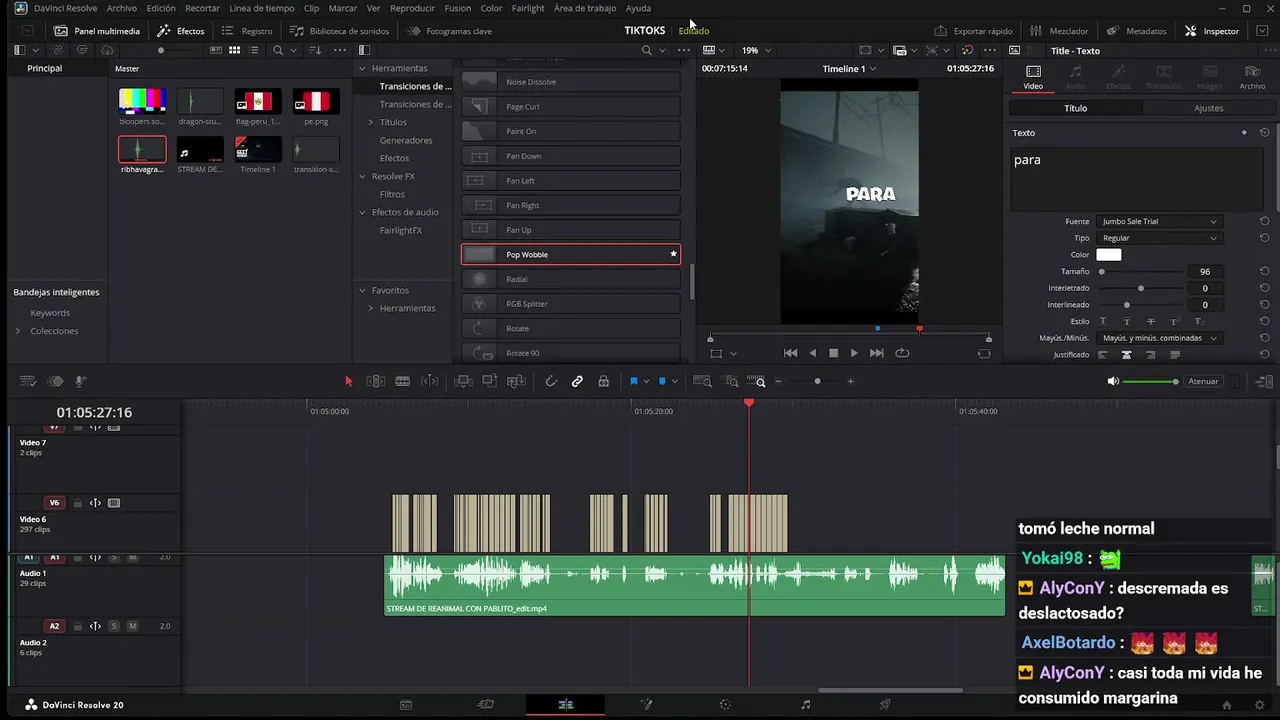Play the timeline in reverse
This screenshot has width=1280, height=720.
point(812,353)
